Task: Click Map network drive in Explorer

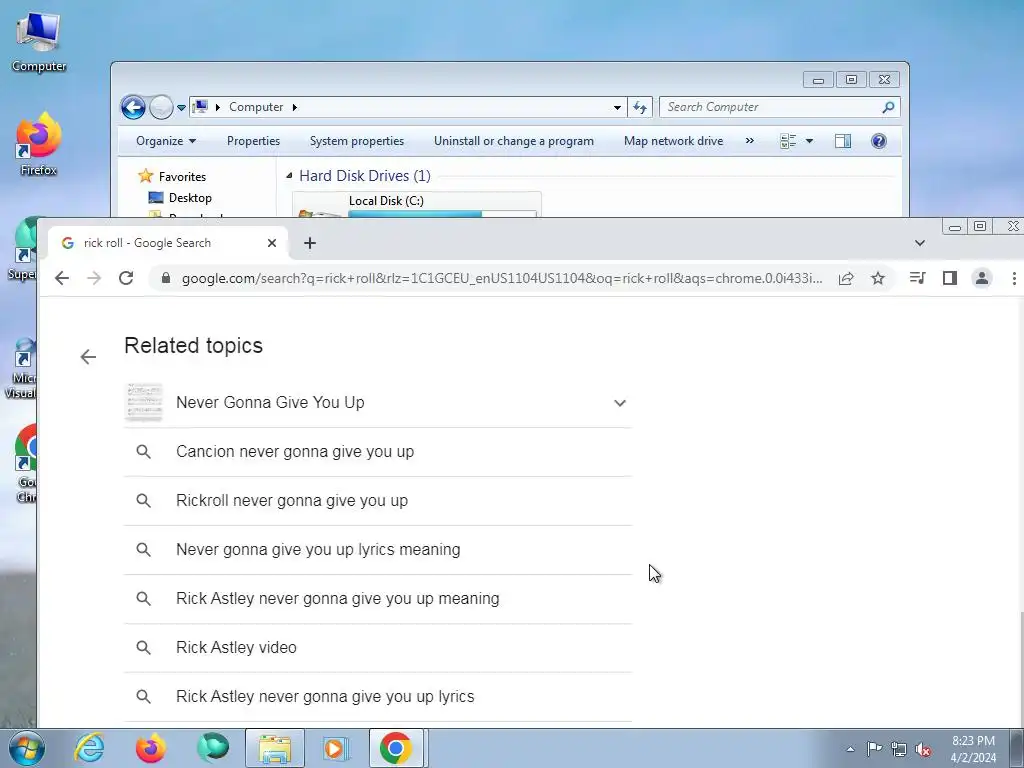Action: point(673,141)
